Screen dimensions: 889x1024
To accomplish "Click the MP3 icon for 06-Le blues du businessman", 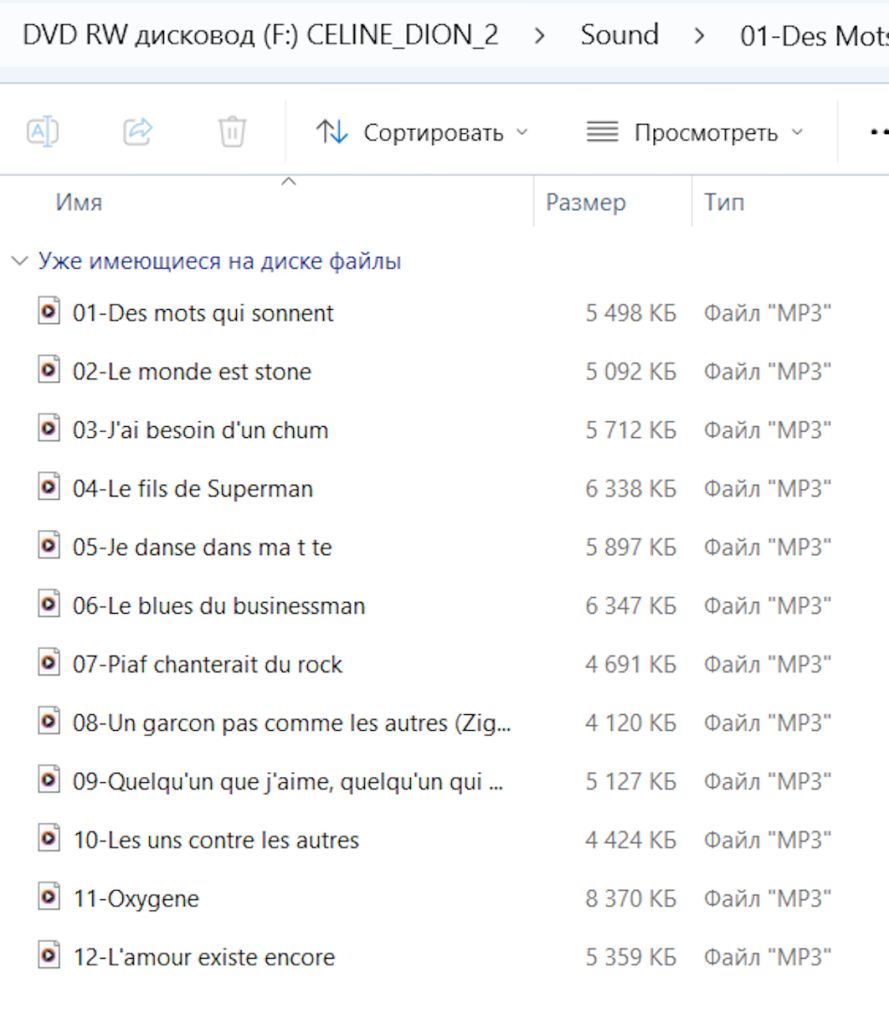I will coord(49,604).
